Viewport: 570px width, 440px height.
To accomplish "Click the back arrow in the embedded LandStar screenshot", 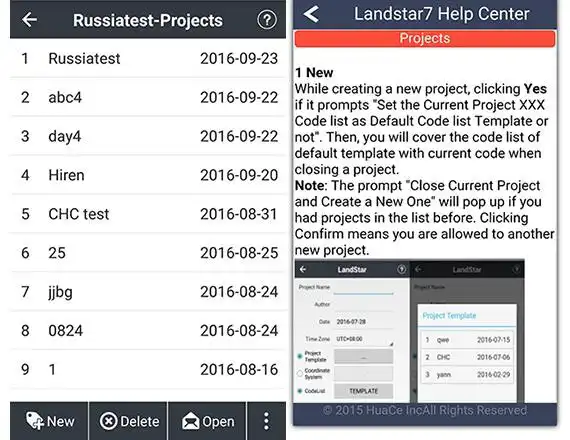I will pyautogui.click(x=303, y=269).
